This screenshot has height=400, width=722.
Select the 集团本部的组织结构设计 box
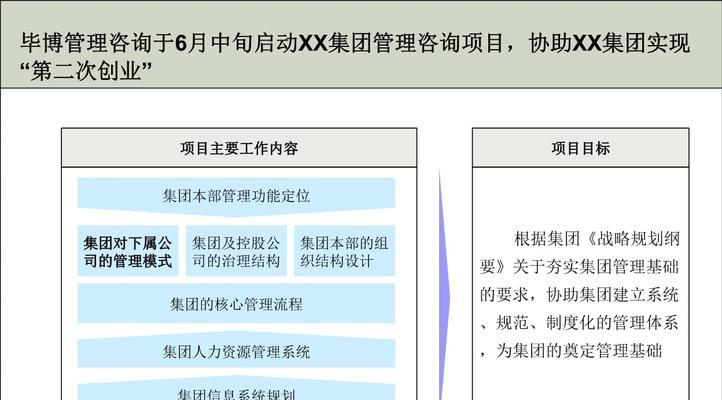[344, 251]
